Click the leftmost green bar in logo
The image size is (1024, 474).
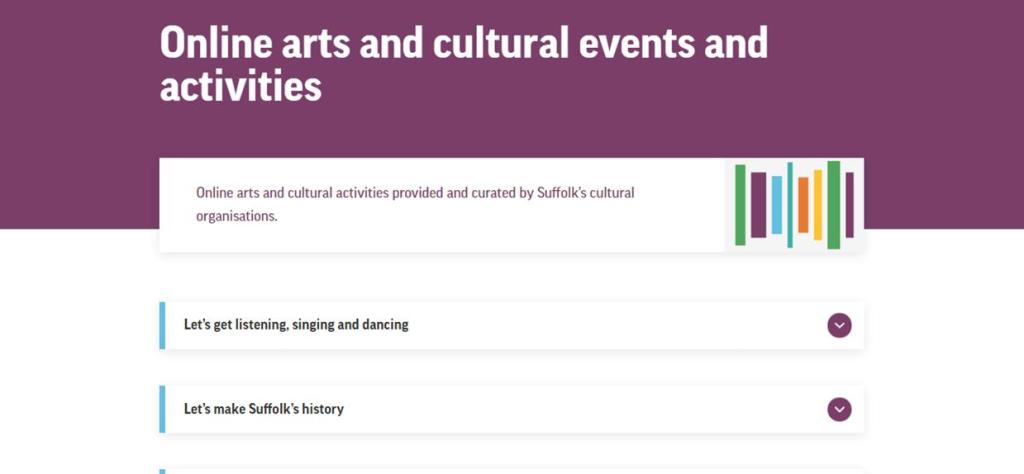(x=740, y=205)
